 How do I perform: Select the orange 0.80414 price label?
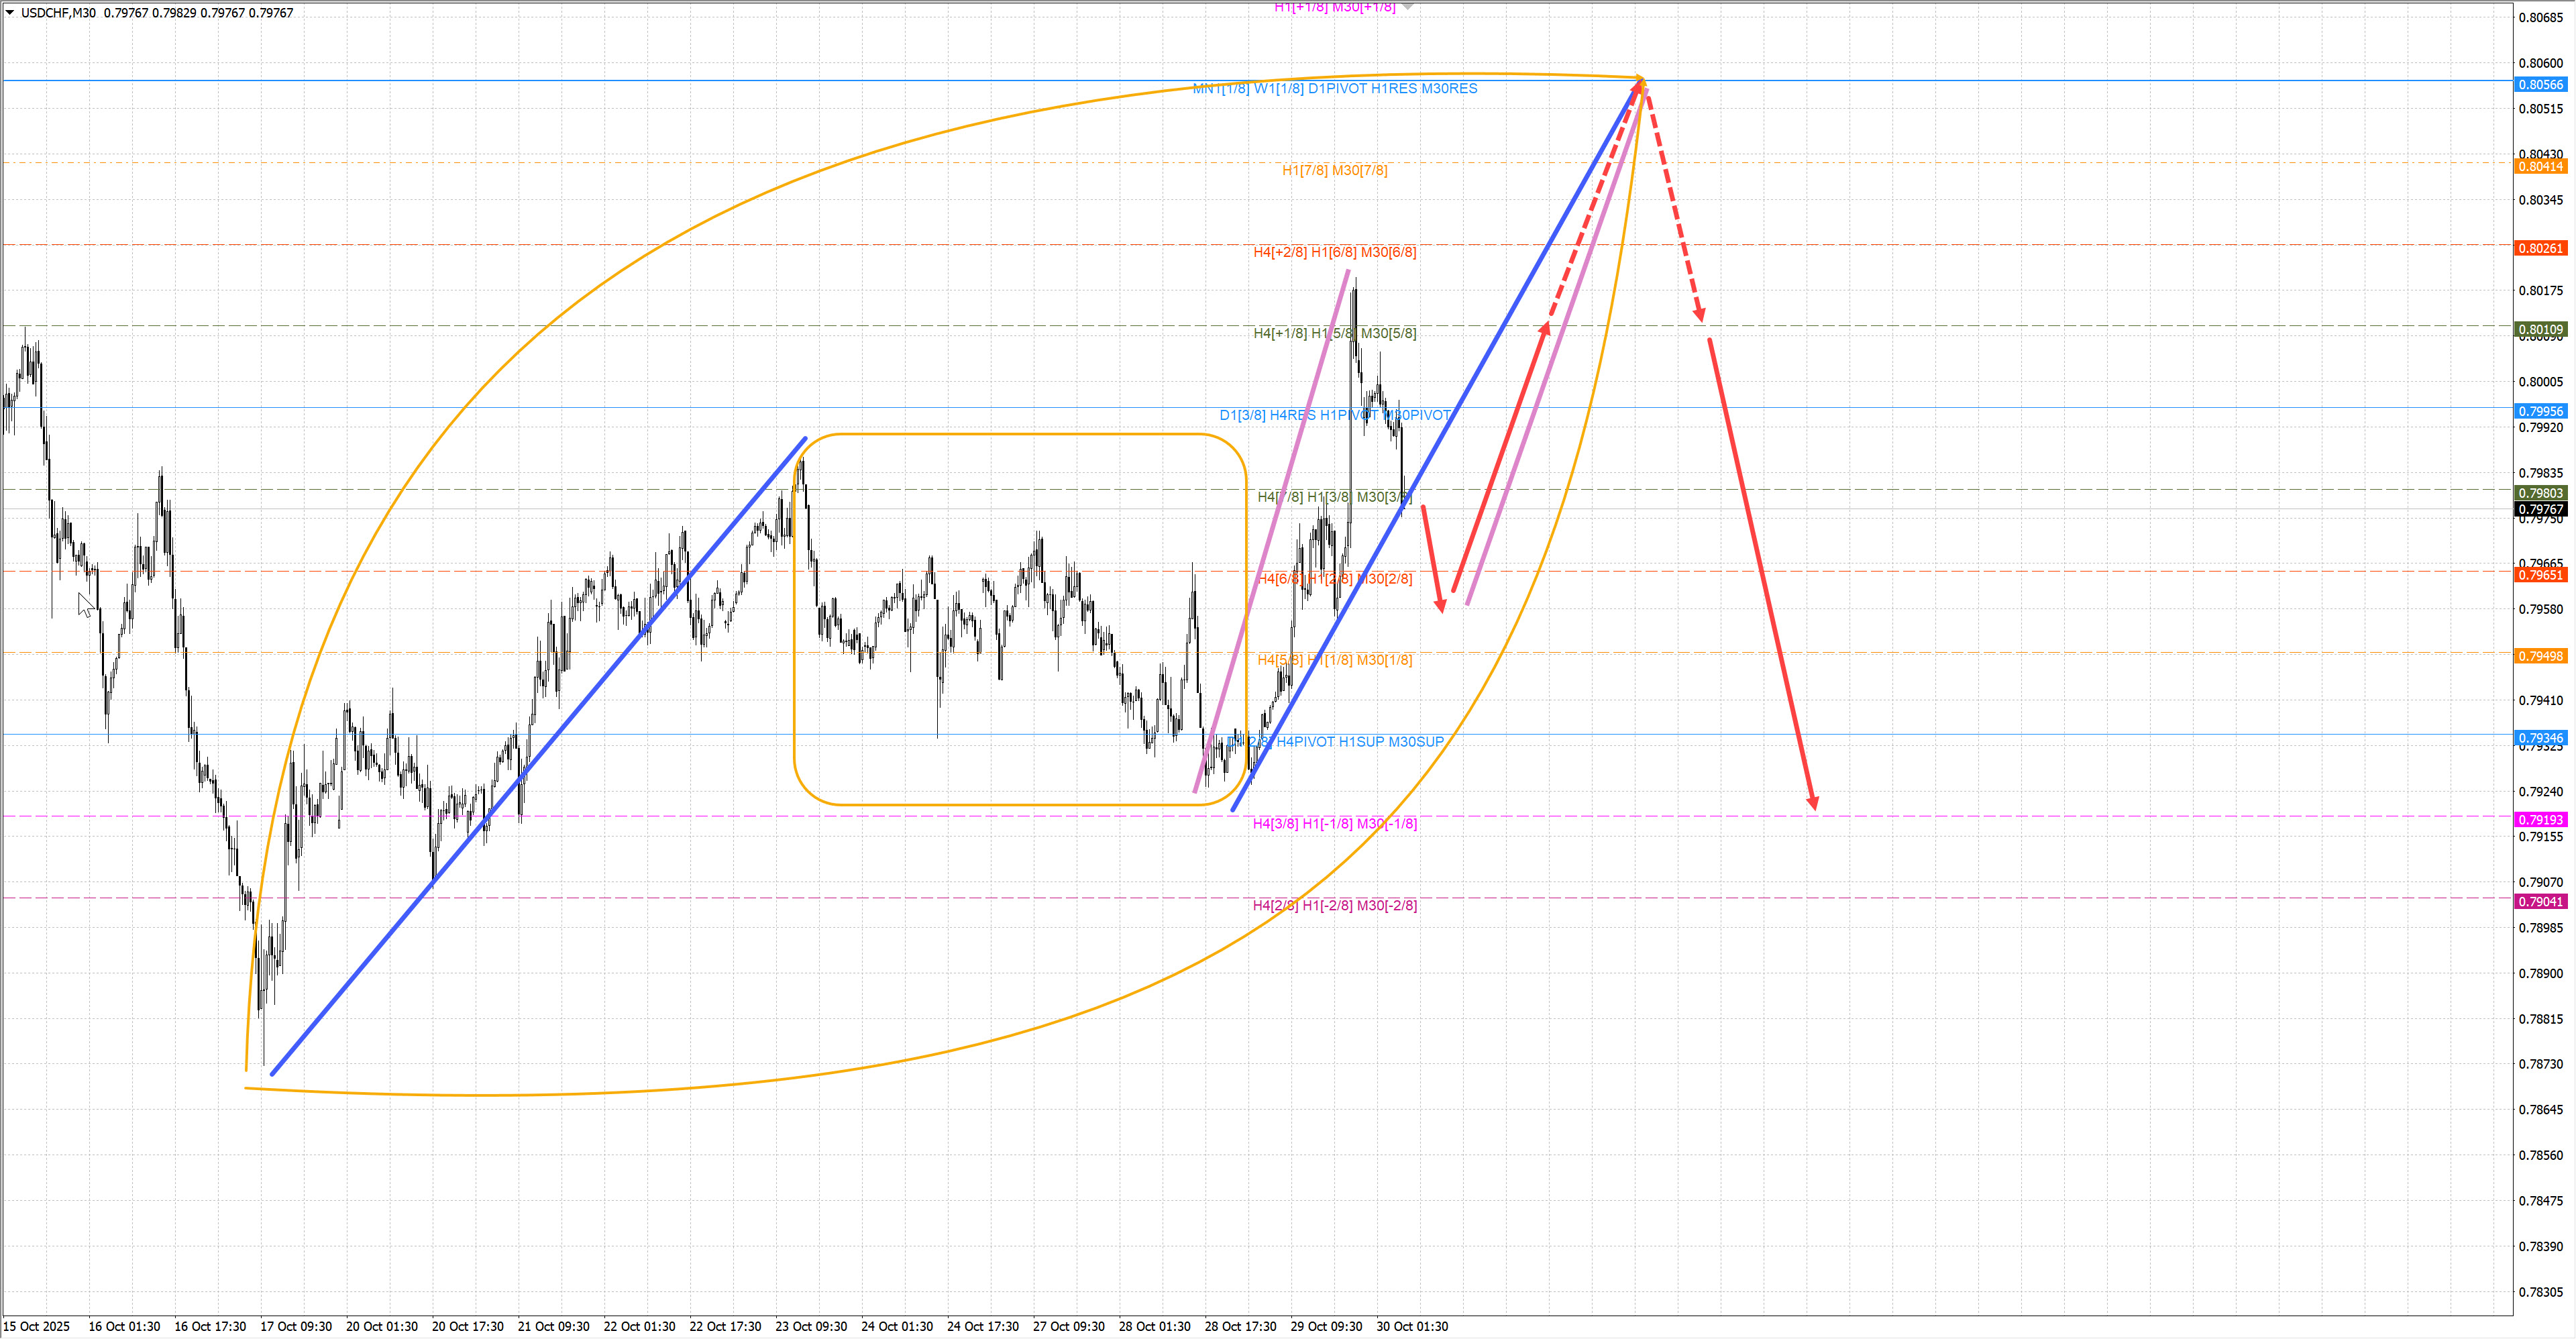click(x=2540, y=166)
